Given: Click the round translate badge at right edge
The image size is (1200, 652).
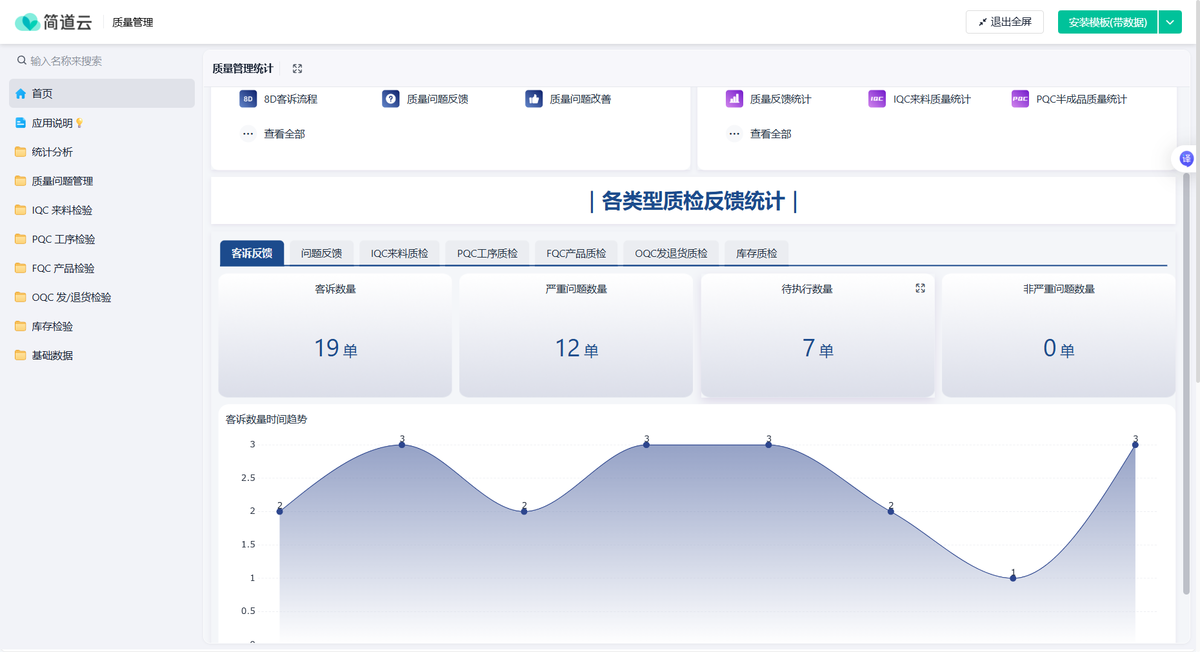Looking at the screenshot, I should point(1186,158).
